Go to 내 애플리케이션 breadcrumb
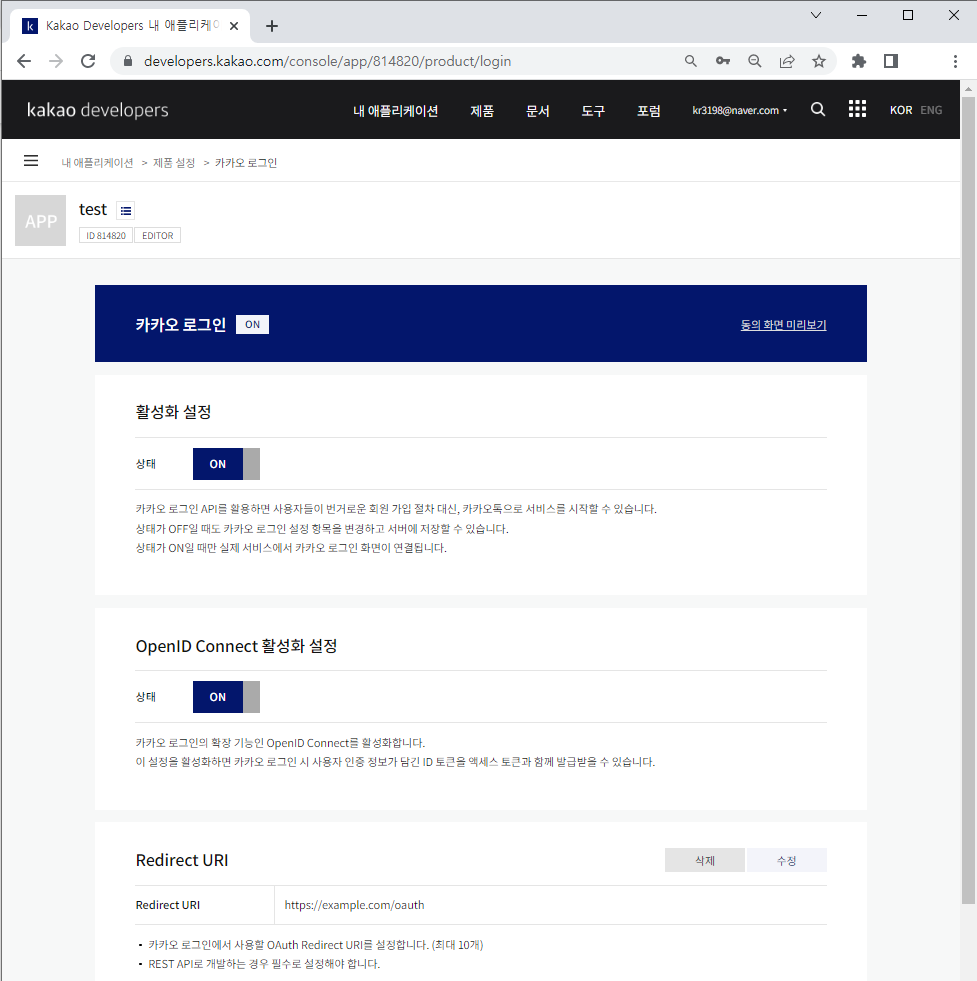The height and width of the screenshot is (981, 977). click(x=97, y=163)
